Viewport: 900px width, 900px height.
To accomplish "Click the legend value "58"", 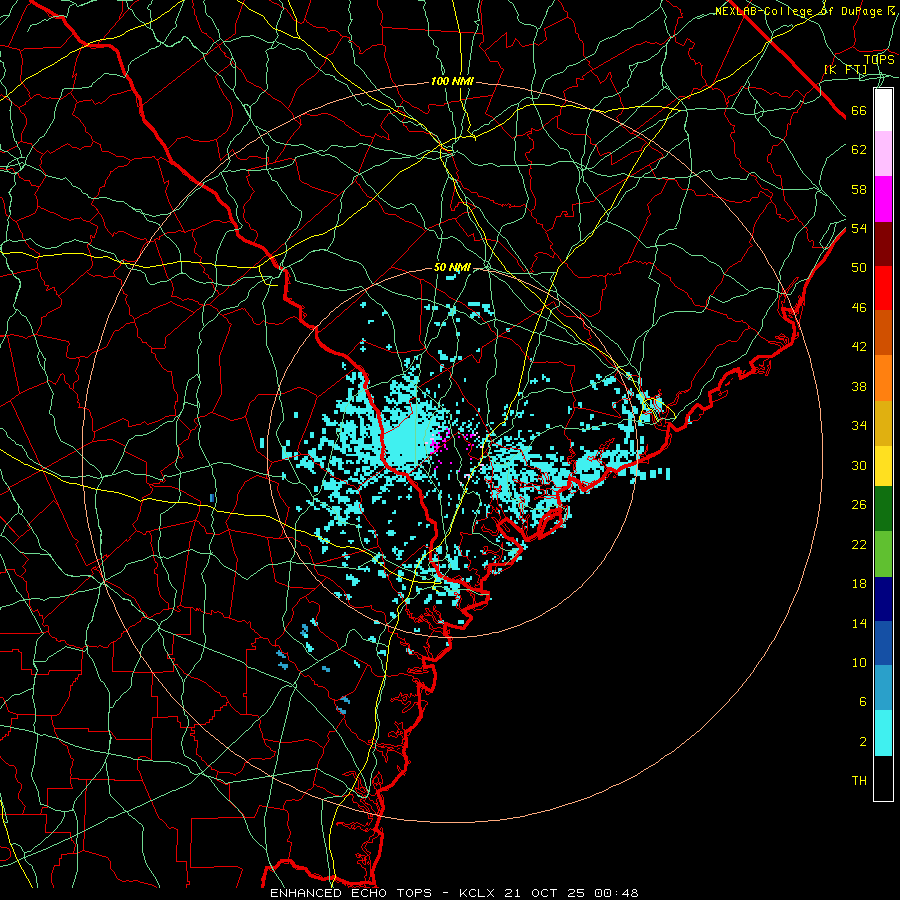I will point(859,189).
